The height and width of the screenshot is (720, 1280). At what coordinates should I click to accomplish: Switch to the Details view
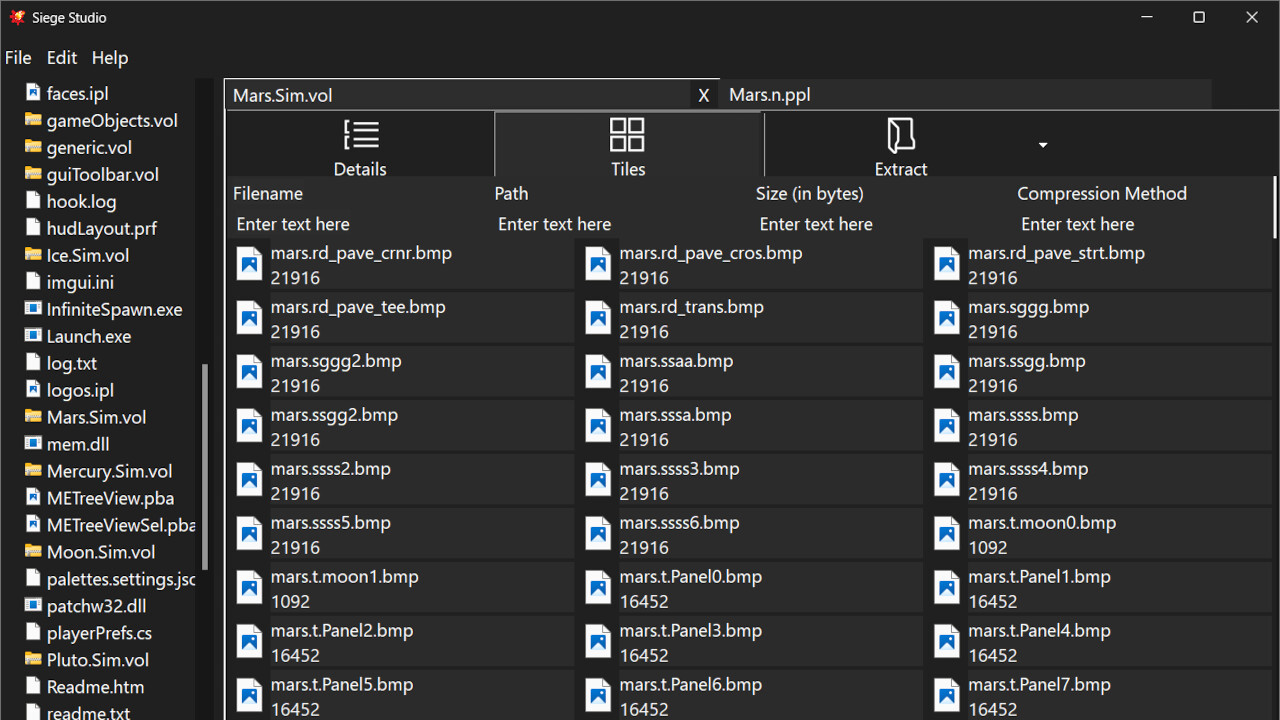coord(360,144)
